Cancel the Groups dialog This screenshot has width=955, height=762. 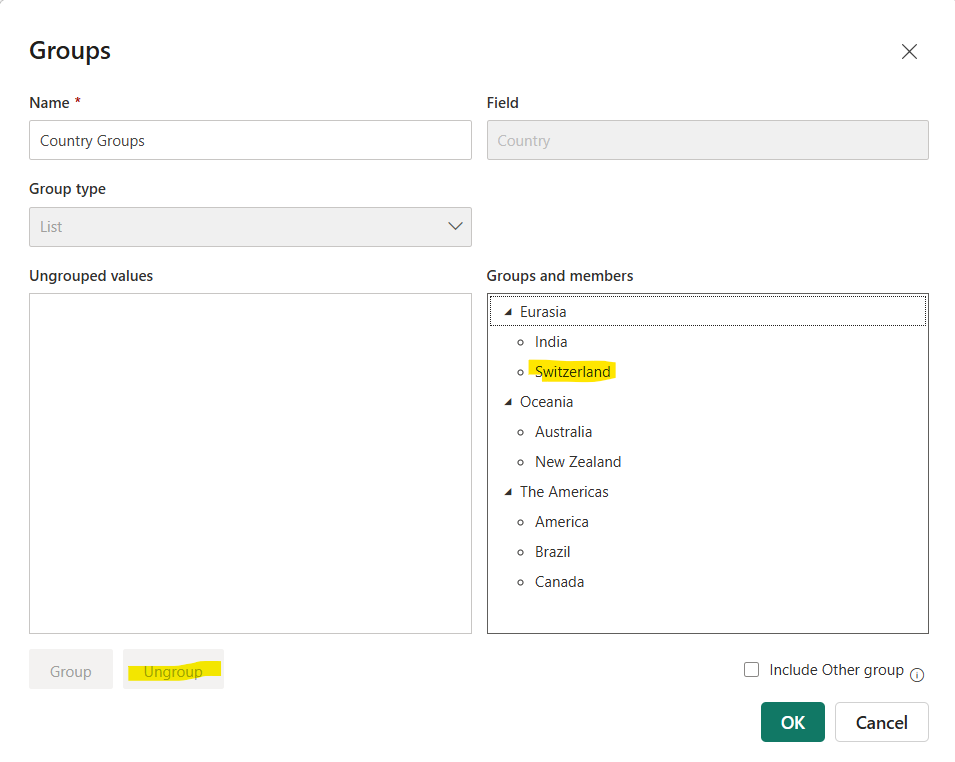tap(881, 721)
